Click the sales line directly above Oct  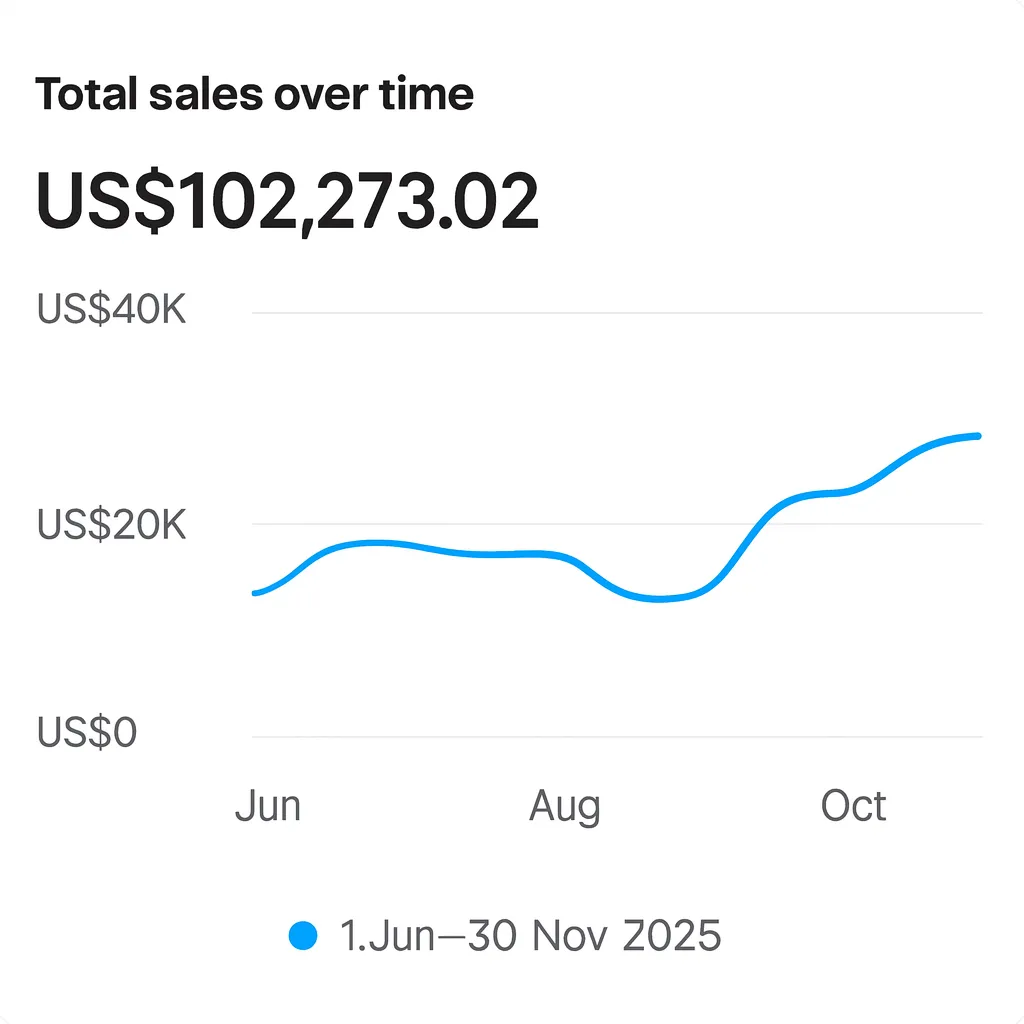click(x=853, y=490)
